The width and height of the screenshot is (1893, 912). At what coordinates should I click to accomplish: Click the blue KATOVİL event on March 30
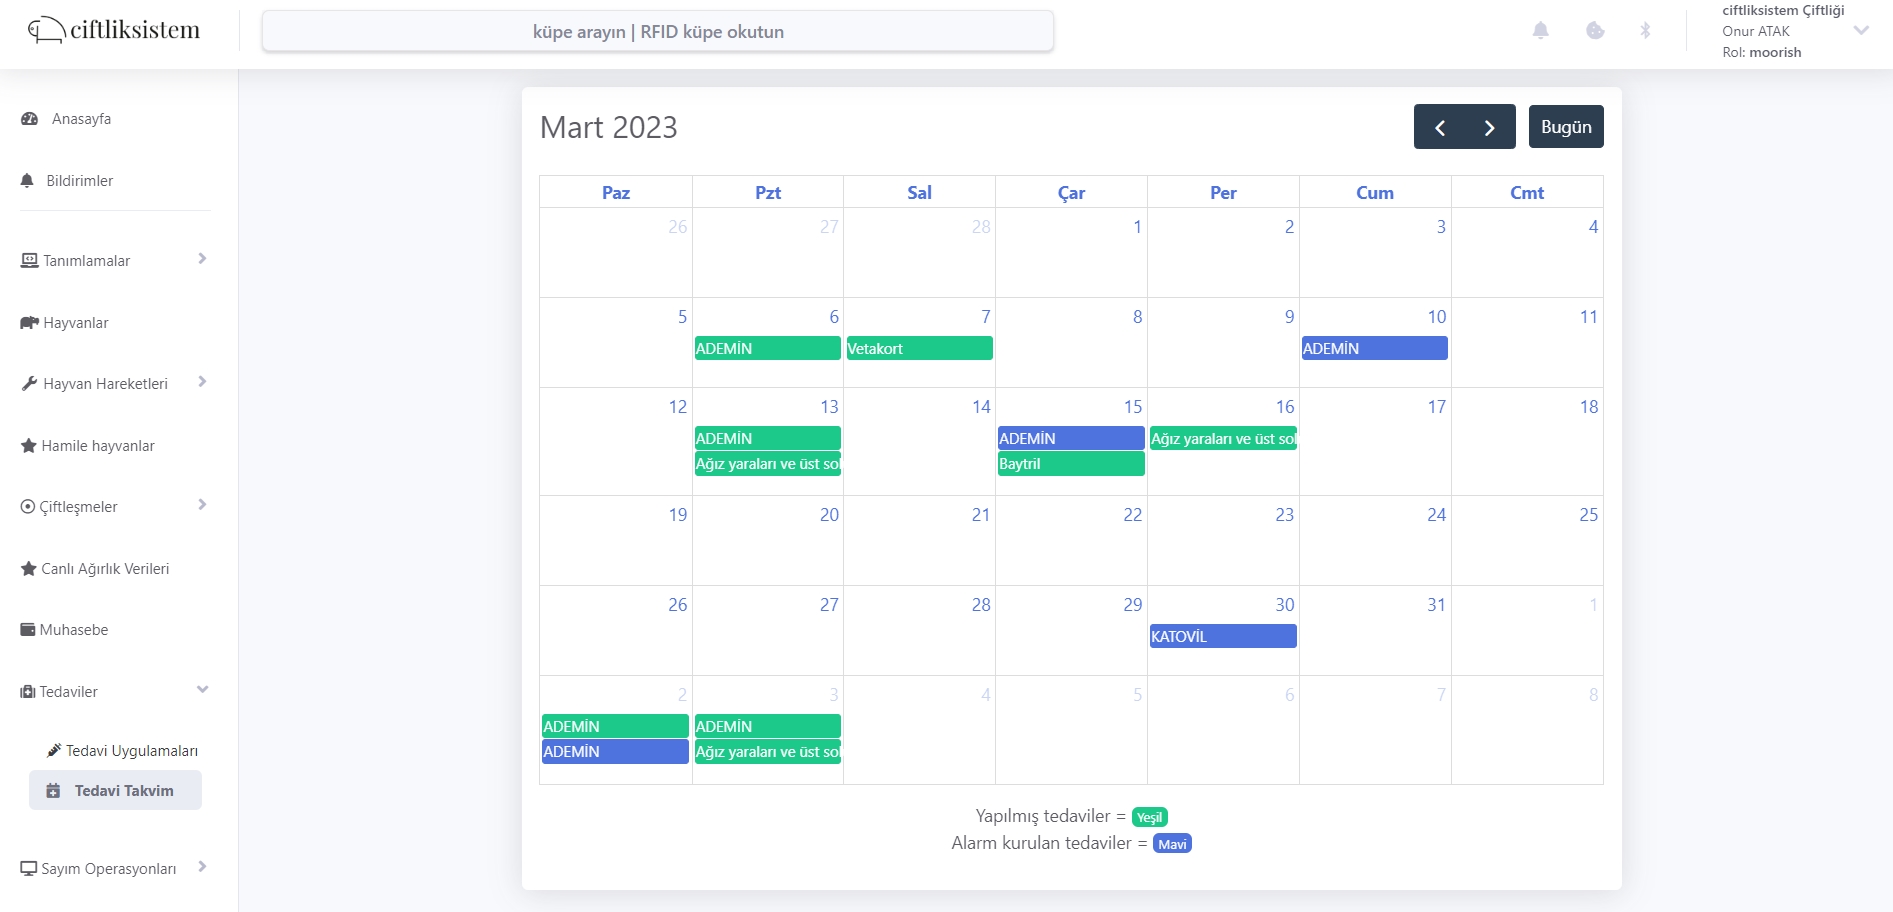(x=1222, y=637)
